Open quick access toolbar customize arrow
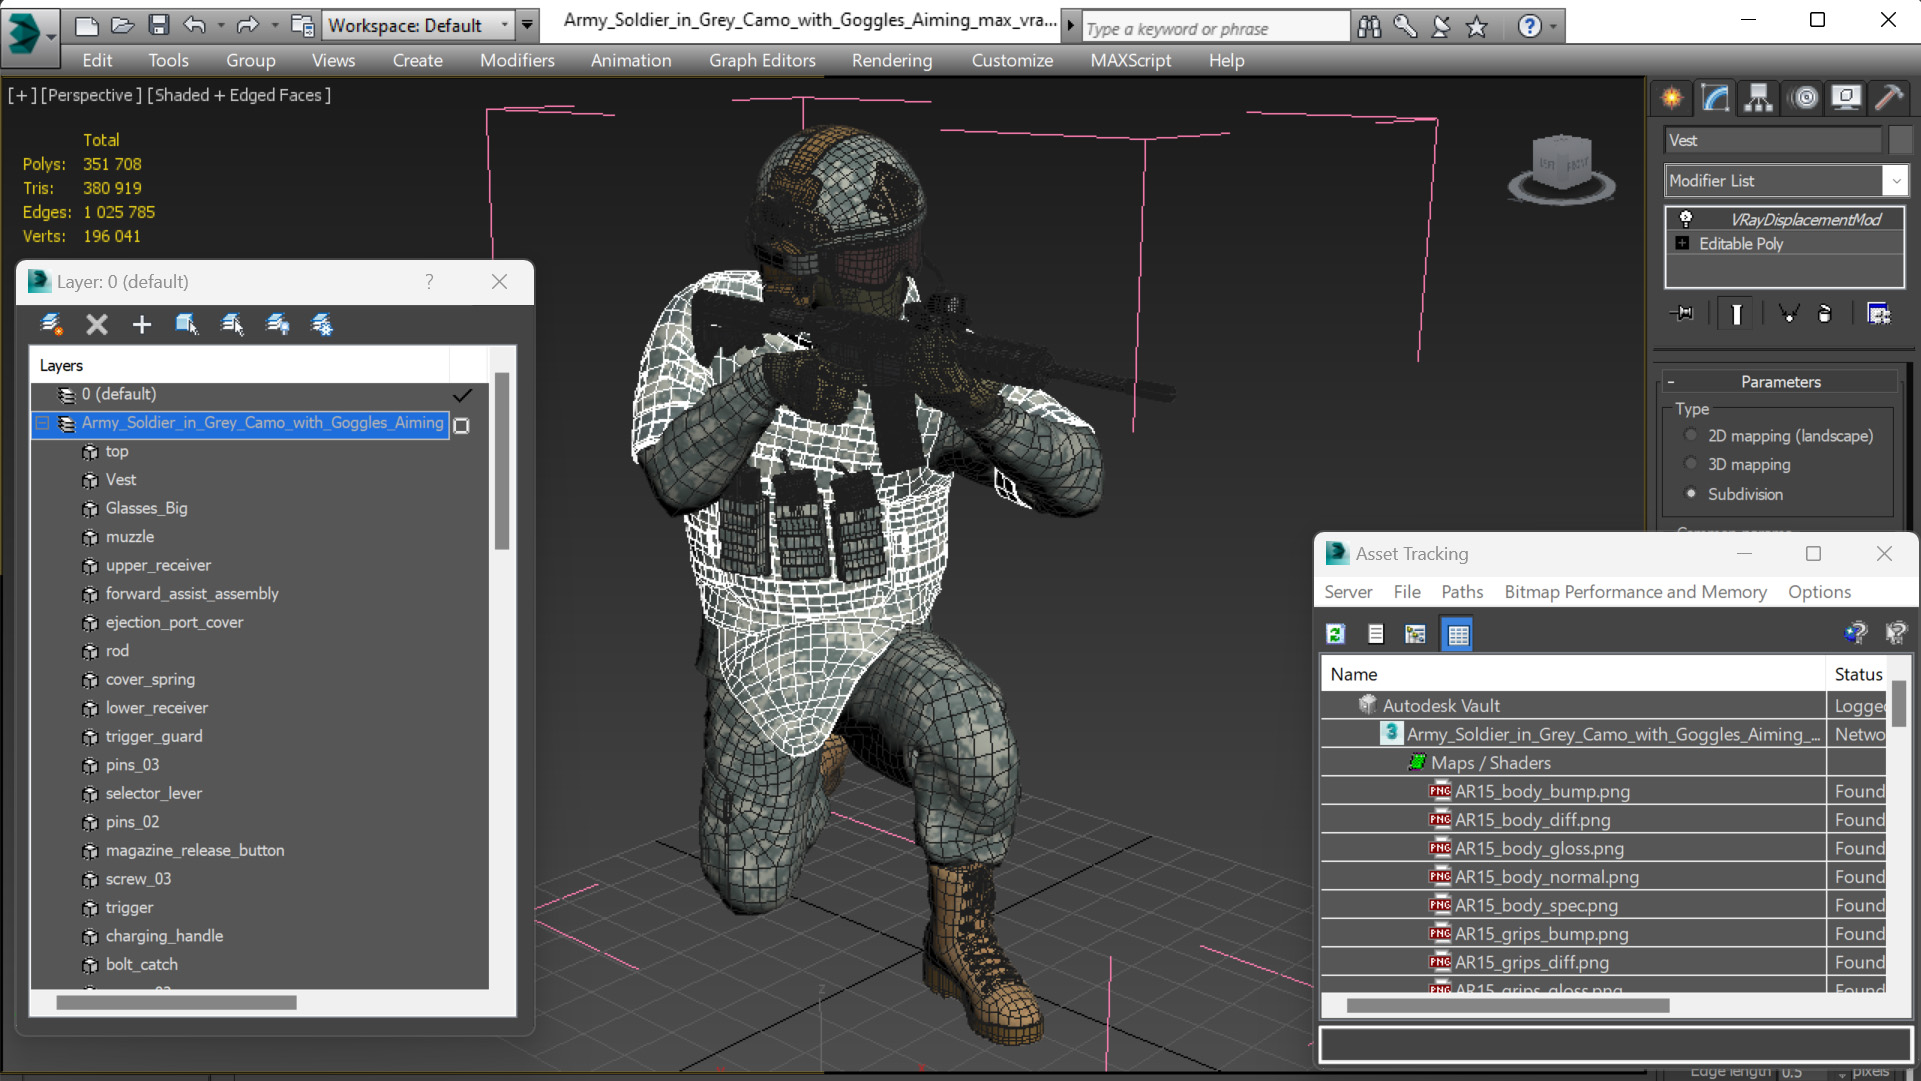 527,25
